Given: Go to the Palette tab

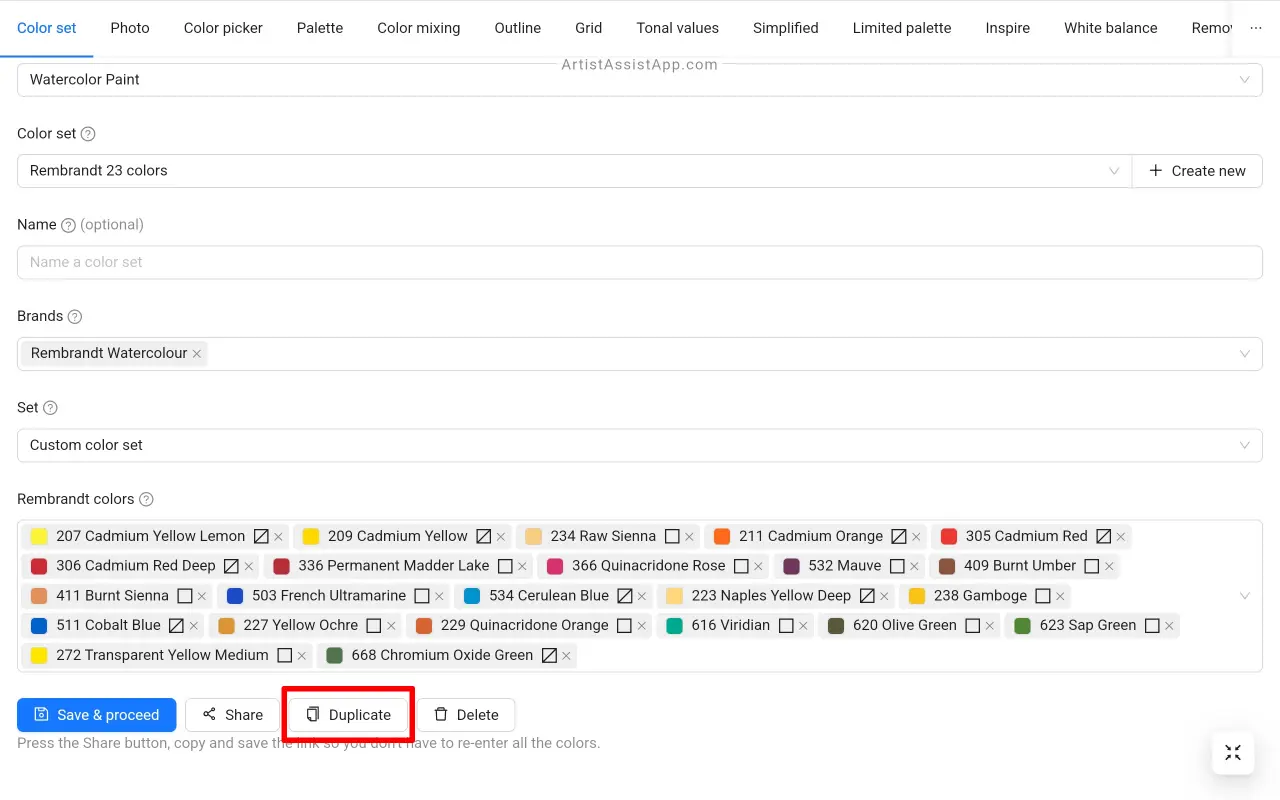Looking at the screenshot, I should click(x=320, y=28).
